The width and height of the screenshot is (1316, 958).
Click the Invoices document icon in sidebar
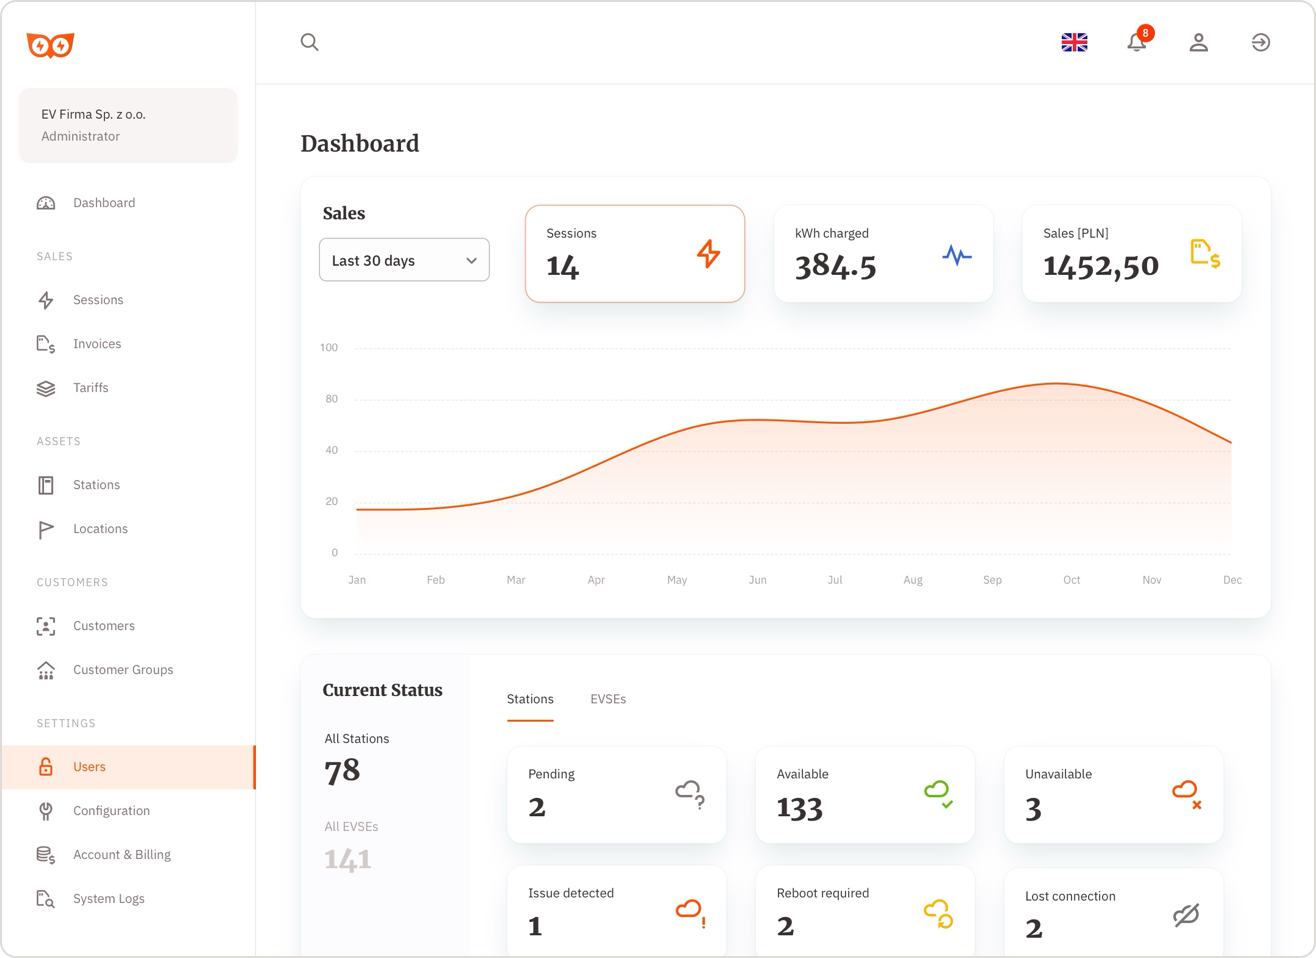46,343
